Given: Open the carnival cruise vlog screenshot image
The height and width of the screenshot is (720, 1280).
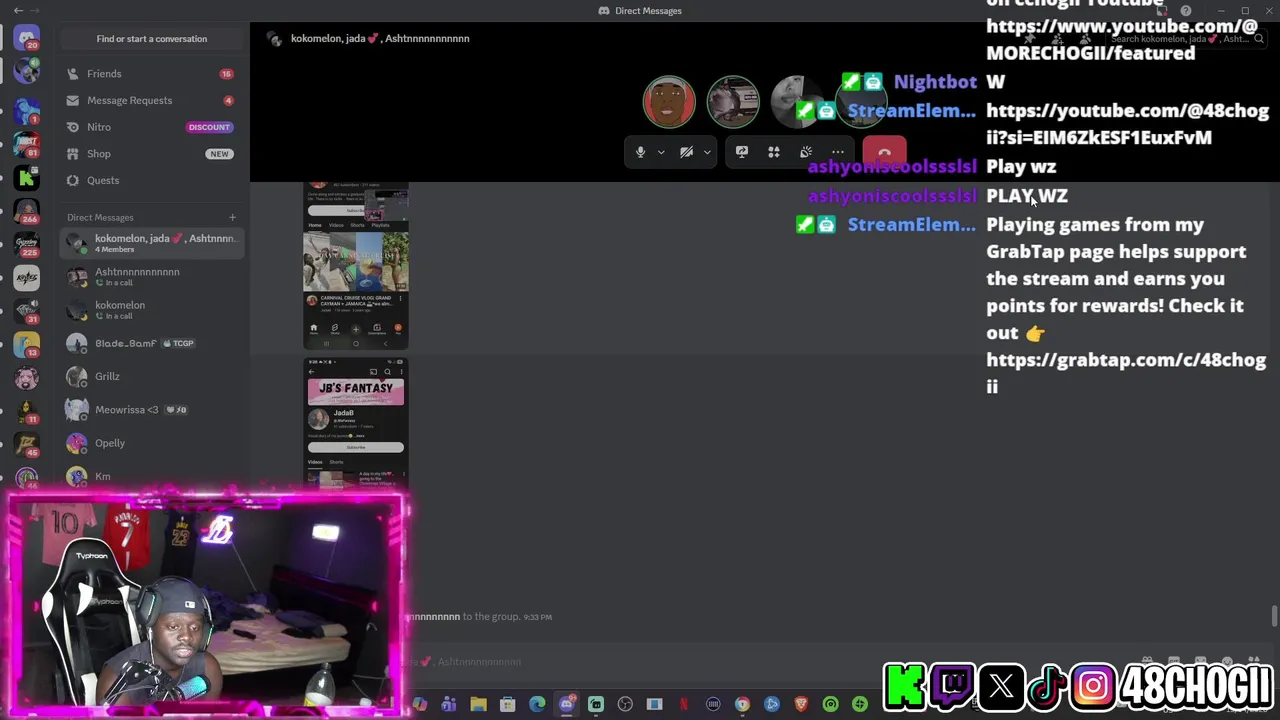Looking at the screenshot, I should [x=356, y=266].
